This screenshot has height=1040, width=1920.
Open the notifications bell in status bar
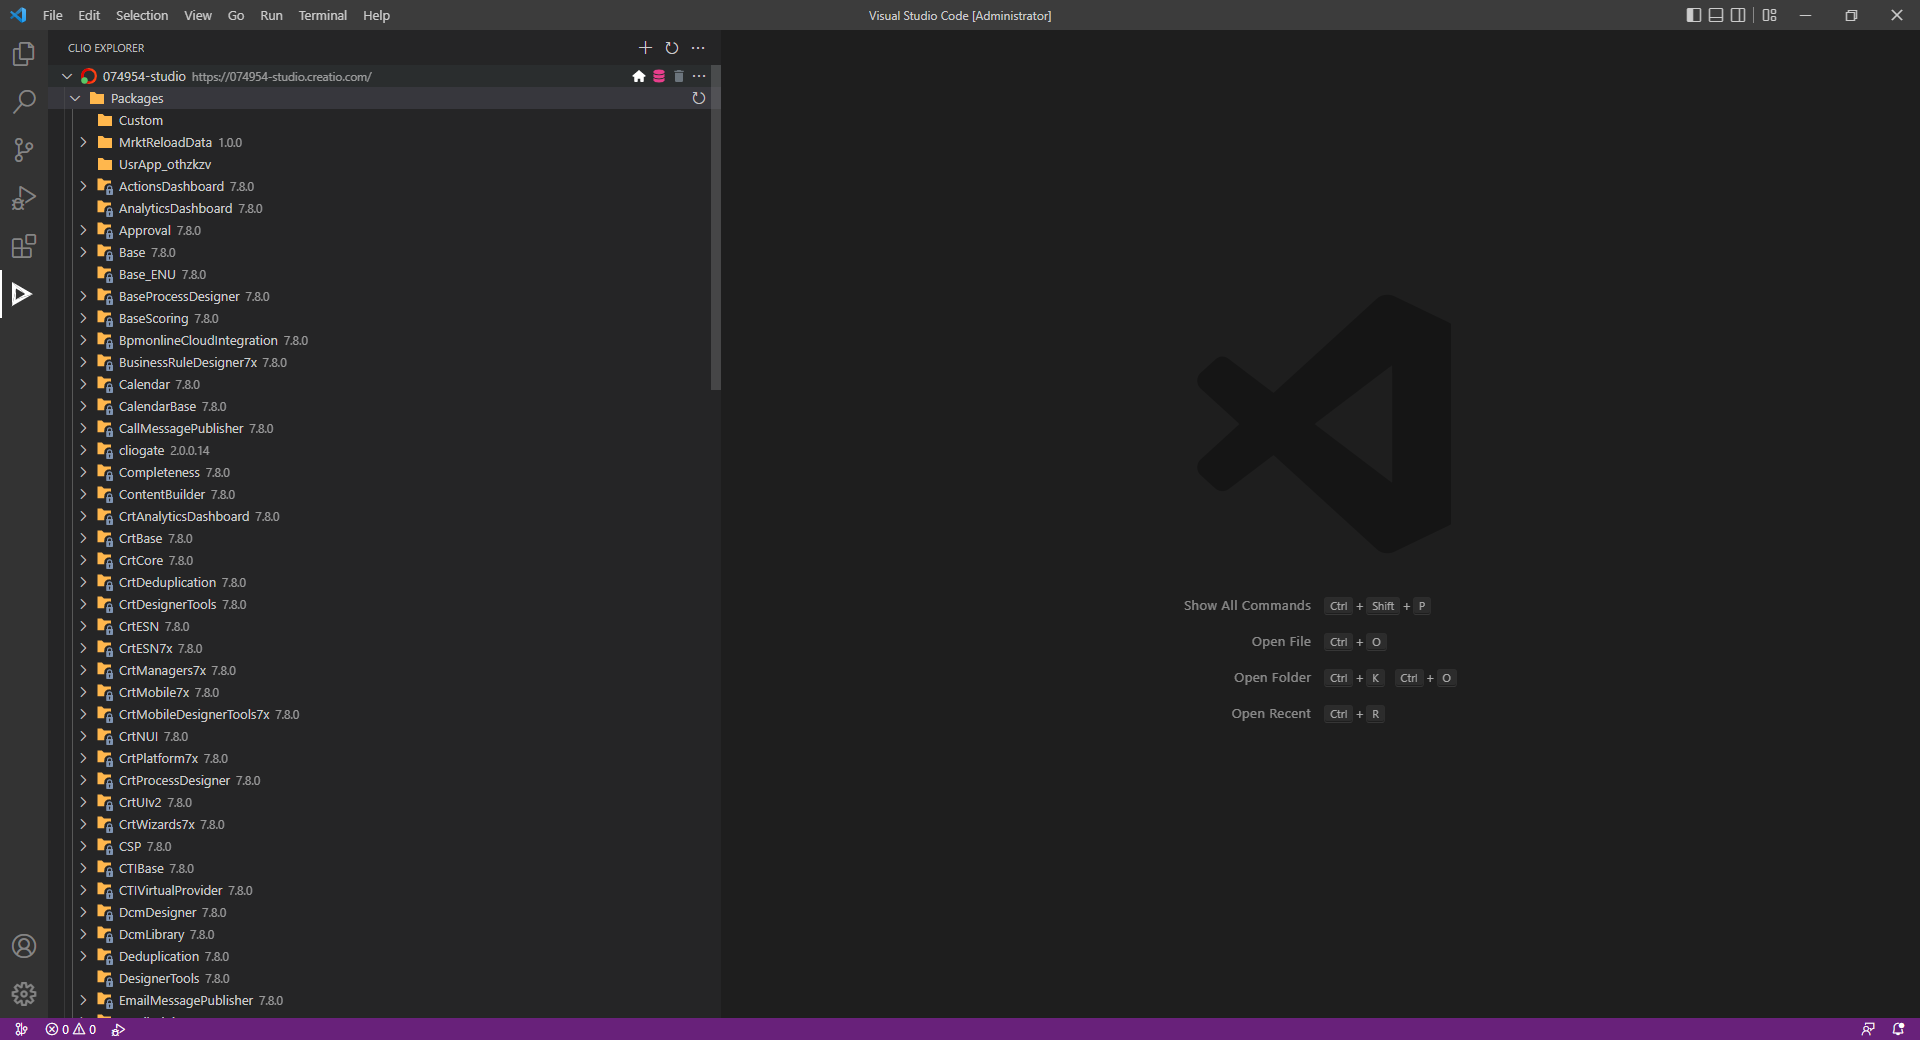point(1896,1029)
